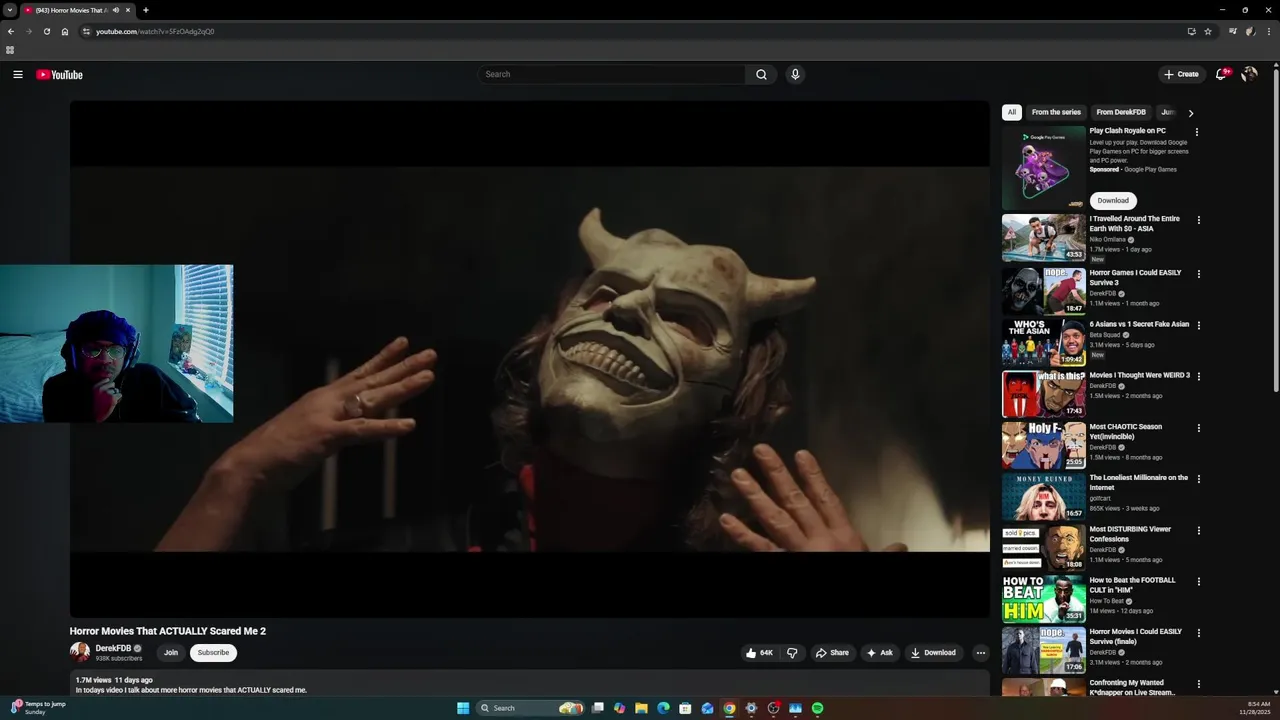Show more filter chips with the arrow
This screenshot has width=1280, height=720.
[1190, 113]
